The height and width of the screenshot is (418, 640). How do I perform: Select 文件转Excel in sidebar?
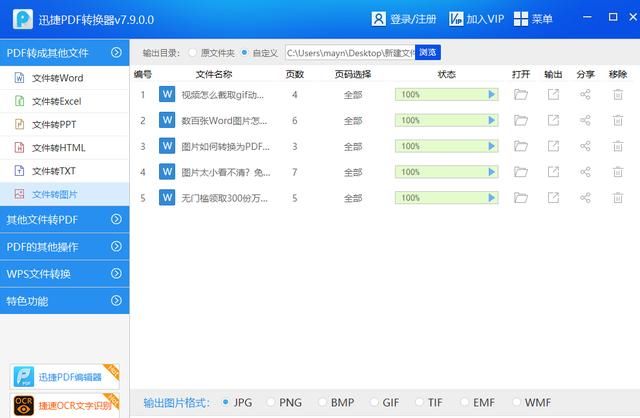64,101
